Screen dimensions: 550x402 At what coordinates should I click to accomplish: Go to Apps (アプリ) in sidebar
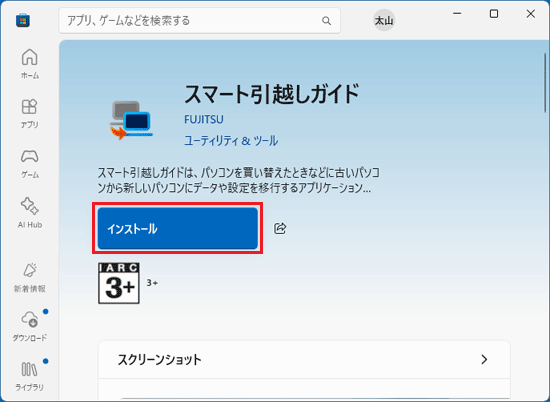point(29,114)
